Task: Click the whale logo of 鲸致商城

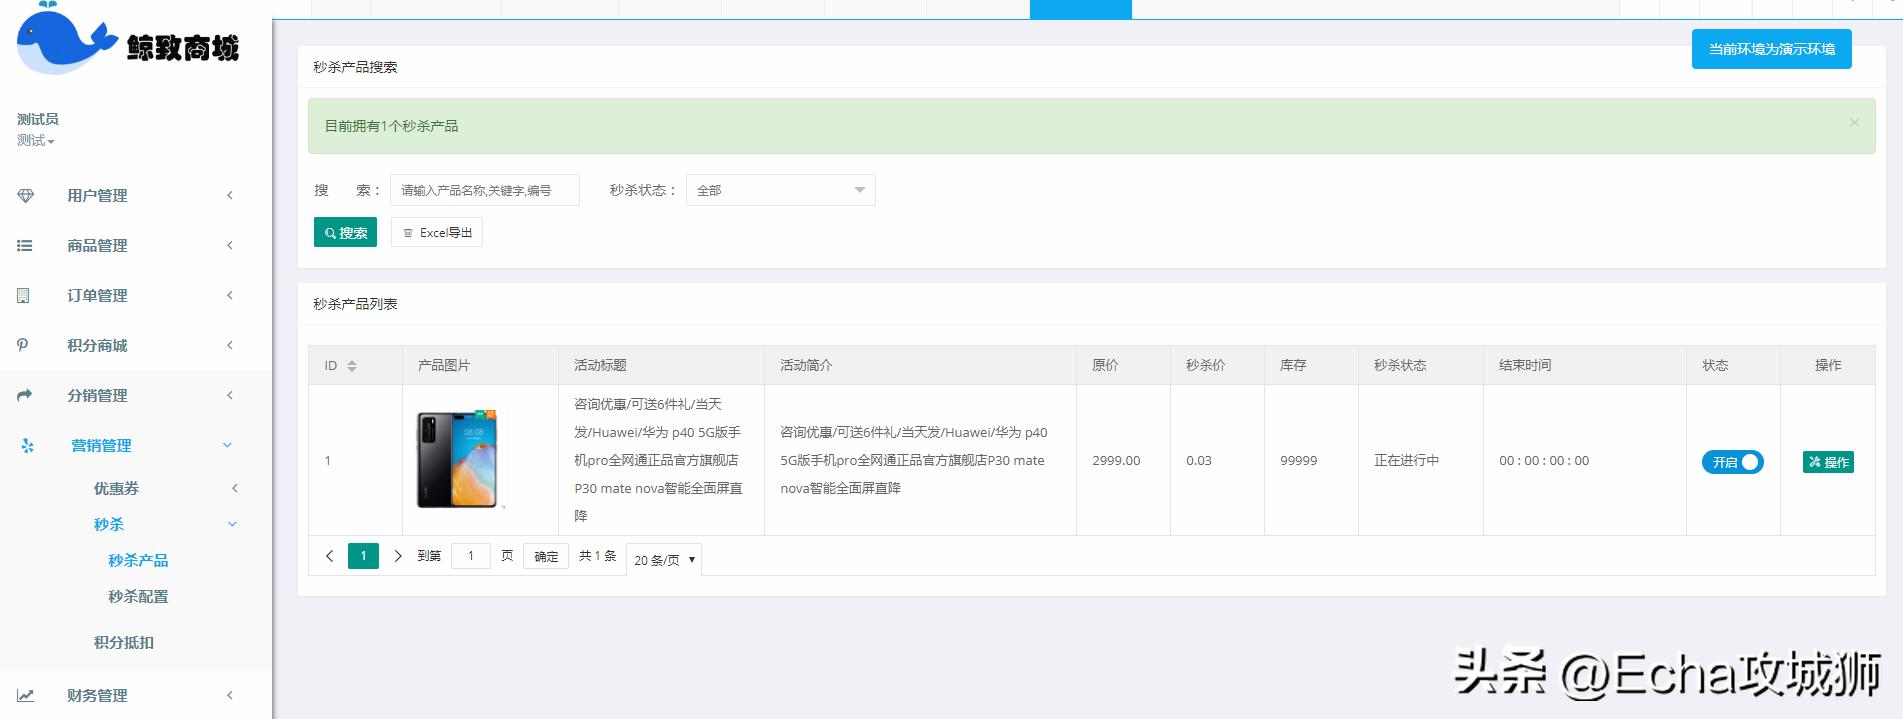Action: pos(66,38)
